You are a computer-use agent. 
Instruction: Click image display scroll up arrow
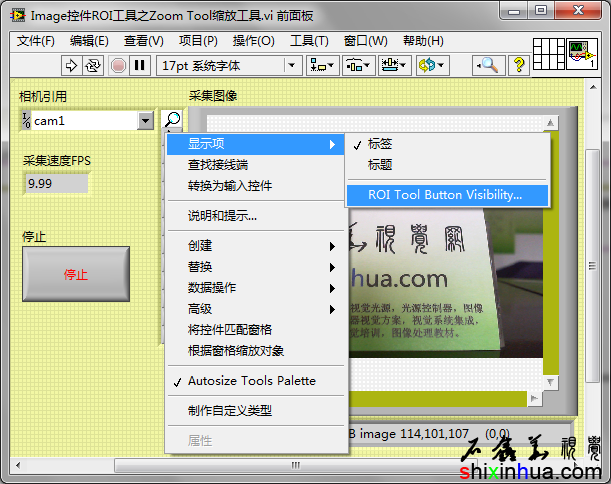550,123
